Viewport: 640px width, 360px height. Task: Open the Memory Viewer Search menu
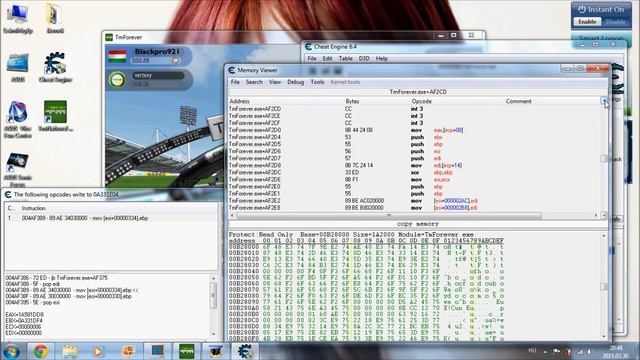pyautogui.click(x=254, y=82)
